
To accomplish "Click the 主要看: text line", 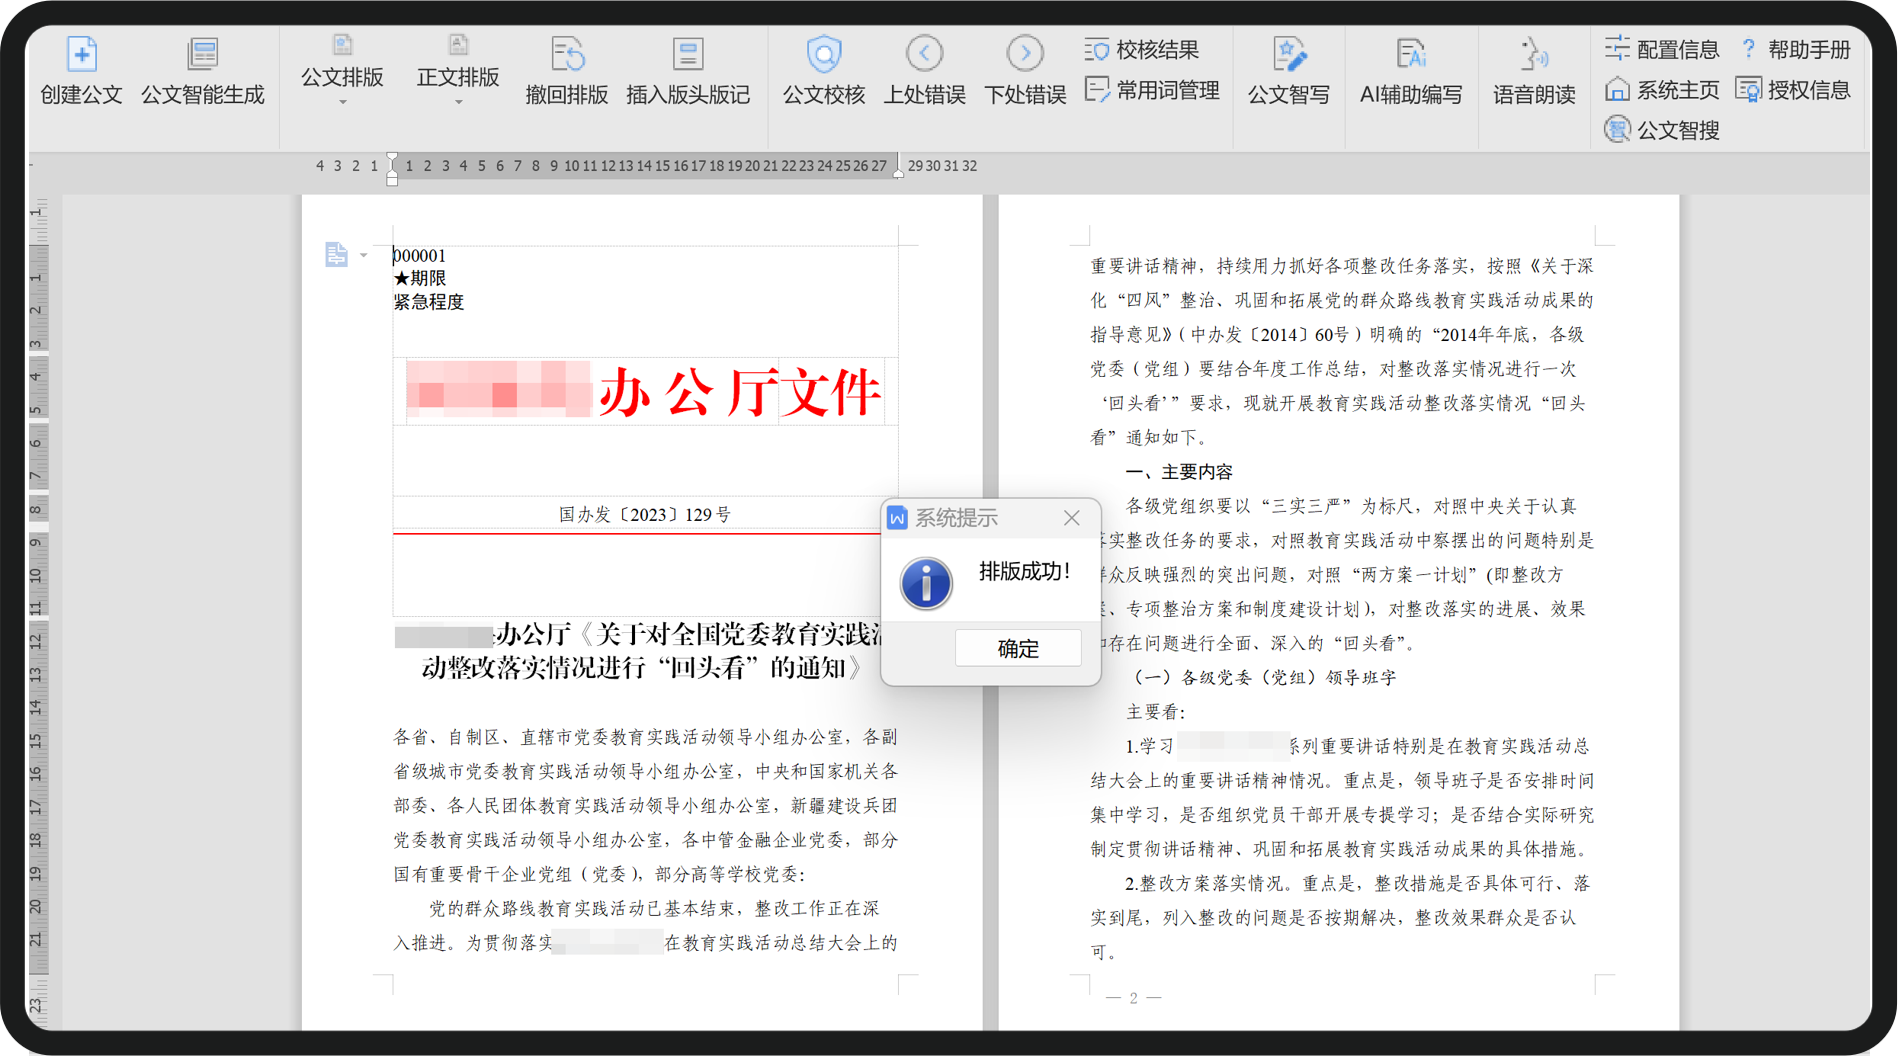I will pos(1156,712).
